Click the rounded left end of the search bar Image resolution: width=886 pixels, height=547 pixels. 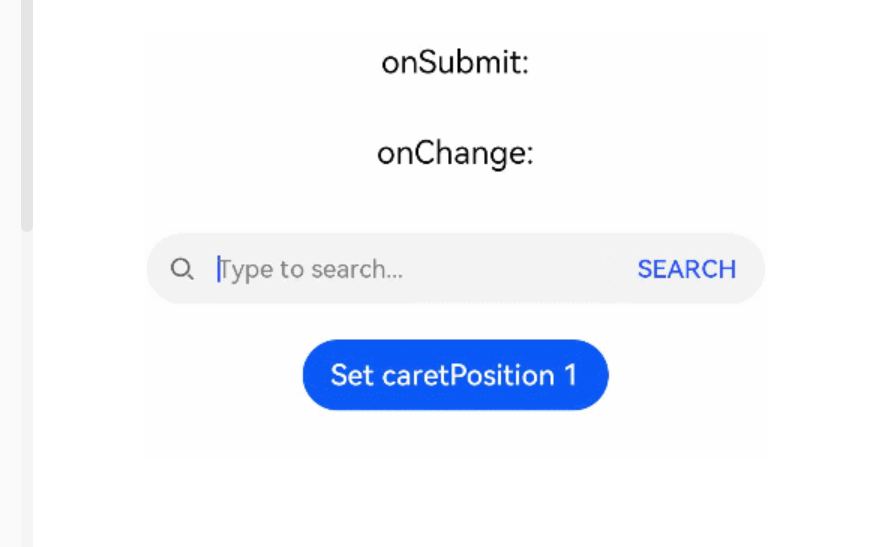pos(158,269)
